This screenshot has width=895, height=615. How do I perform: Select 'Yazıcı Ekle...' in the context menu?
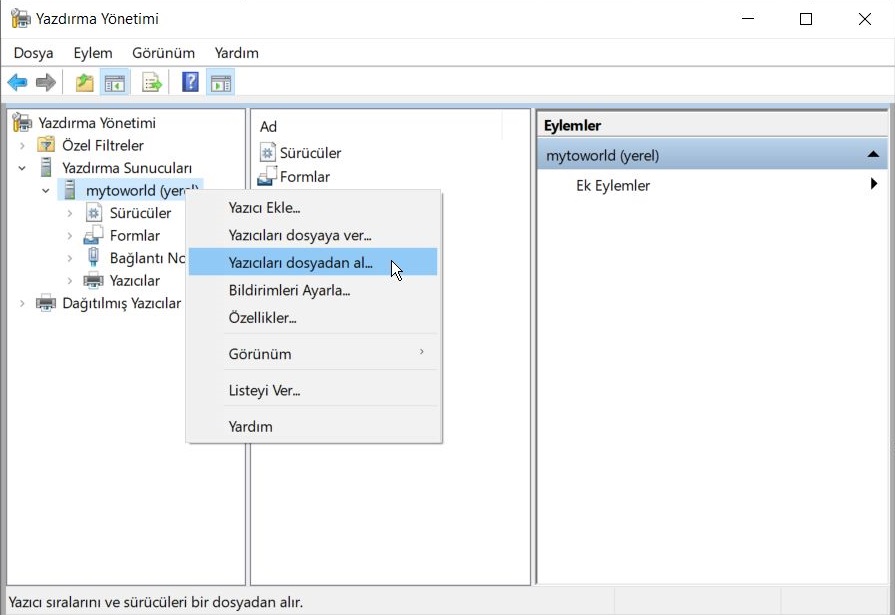(264, 208)
